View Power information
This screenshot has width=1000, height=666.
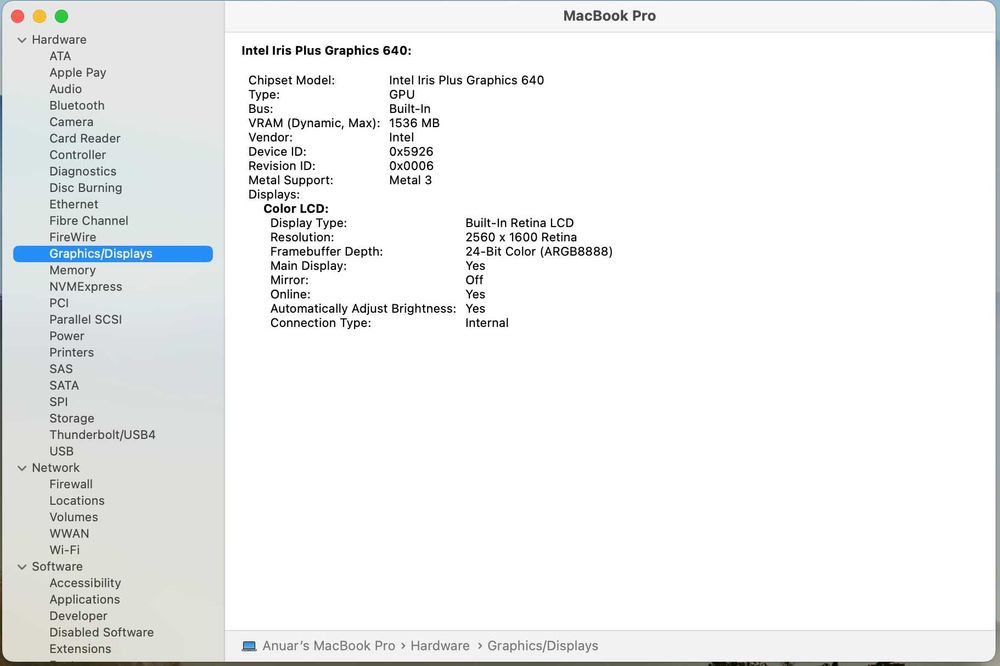click(x=67, y=336)
